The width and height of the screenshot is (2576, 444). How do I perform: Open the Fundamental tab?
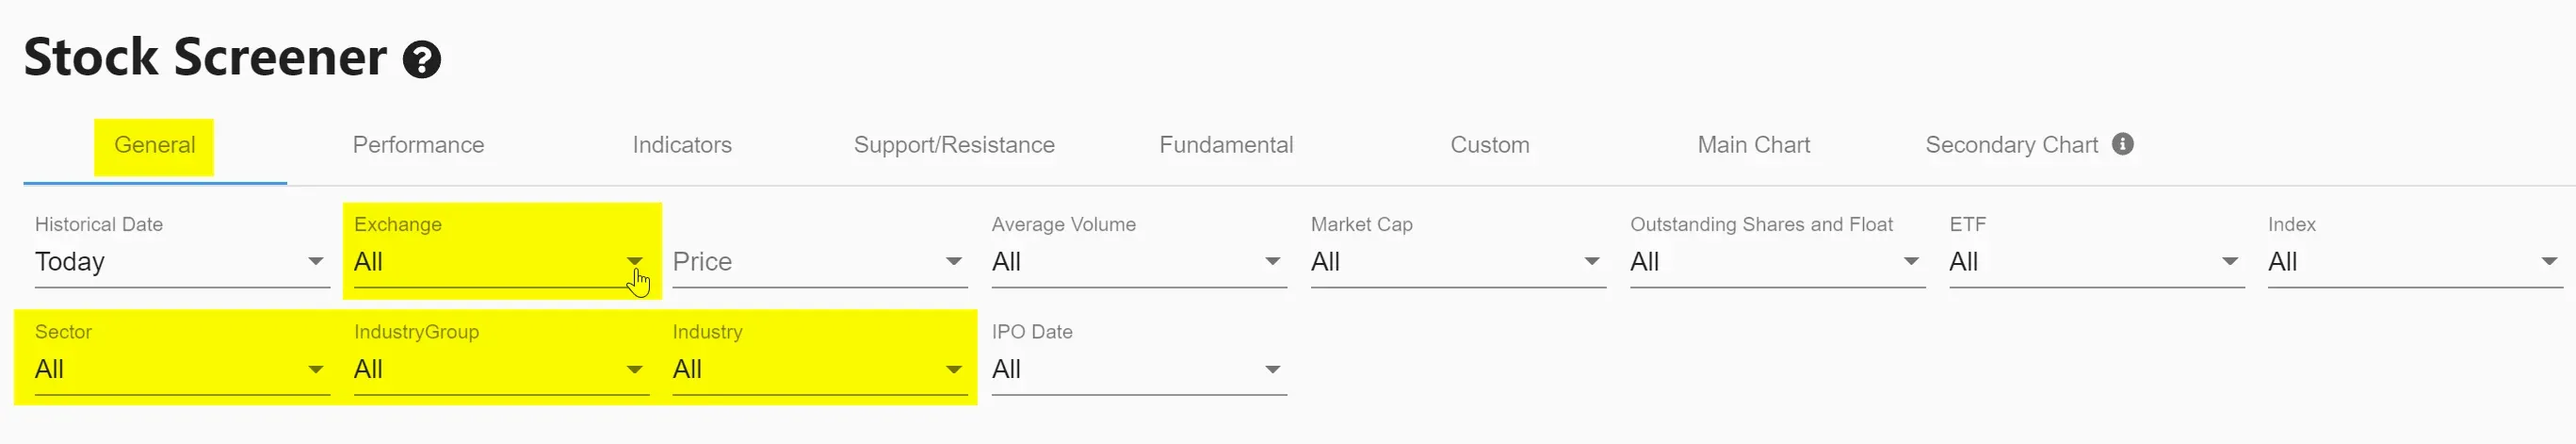pyautogui.click(x=1226, y=145)
